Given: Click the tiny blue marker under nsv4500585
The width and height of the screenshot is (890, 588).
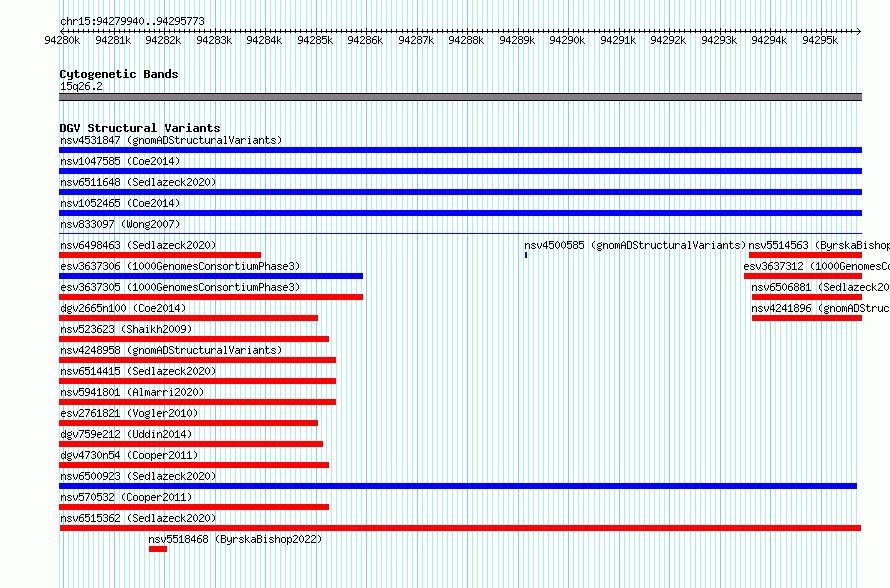Looking at the screenshot, I should pos(526,255).
